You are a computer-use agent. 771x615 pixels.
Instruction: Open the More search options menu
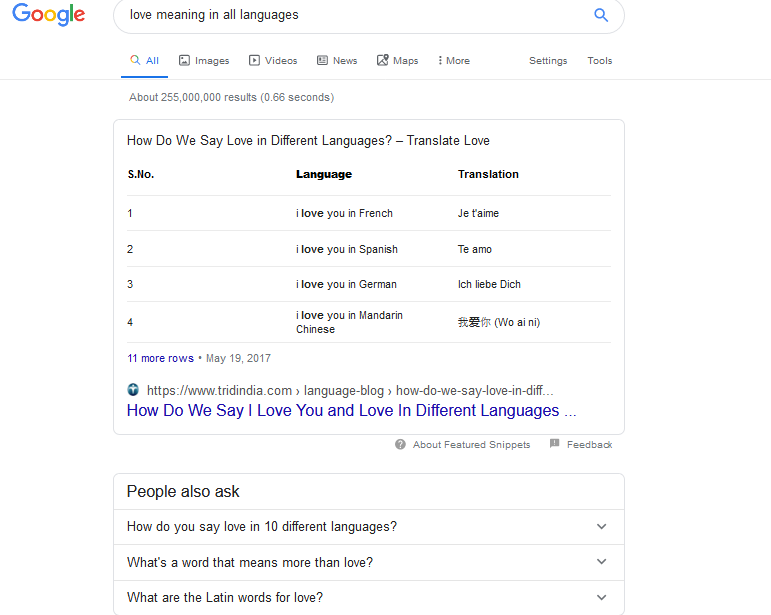pyautogui.click(x=454, y=60)
